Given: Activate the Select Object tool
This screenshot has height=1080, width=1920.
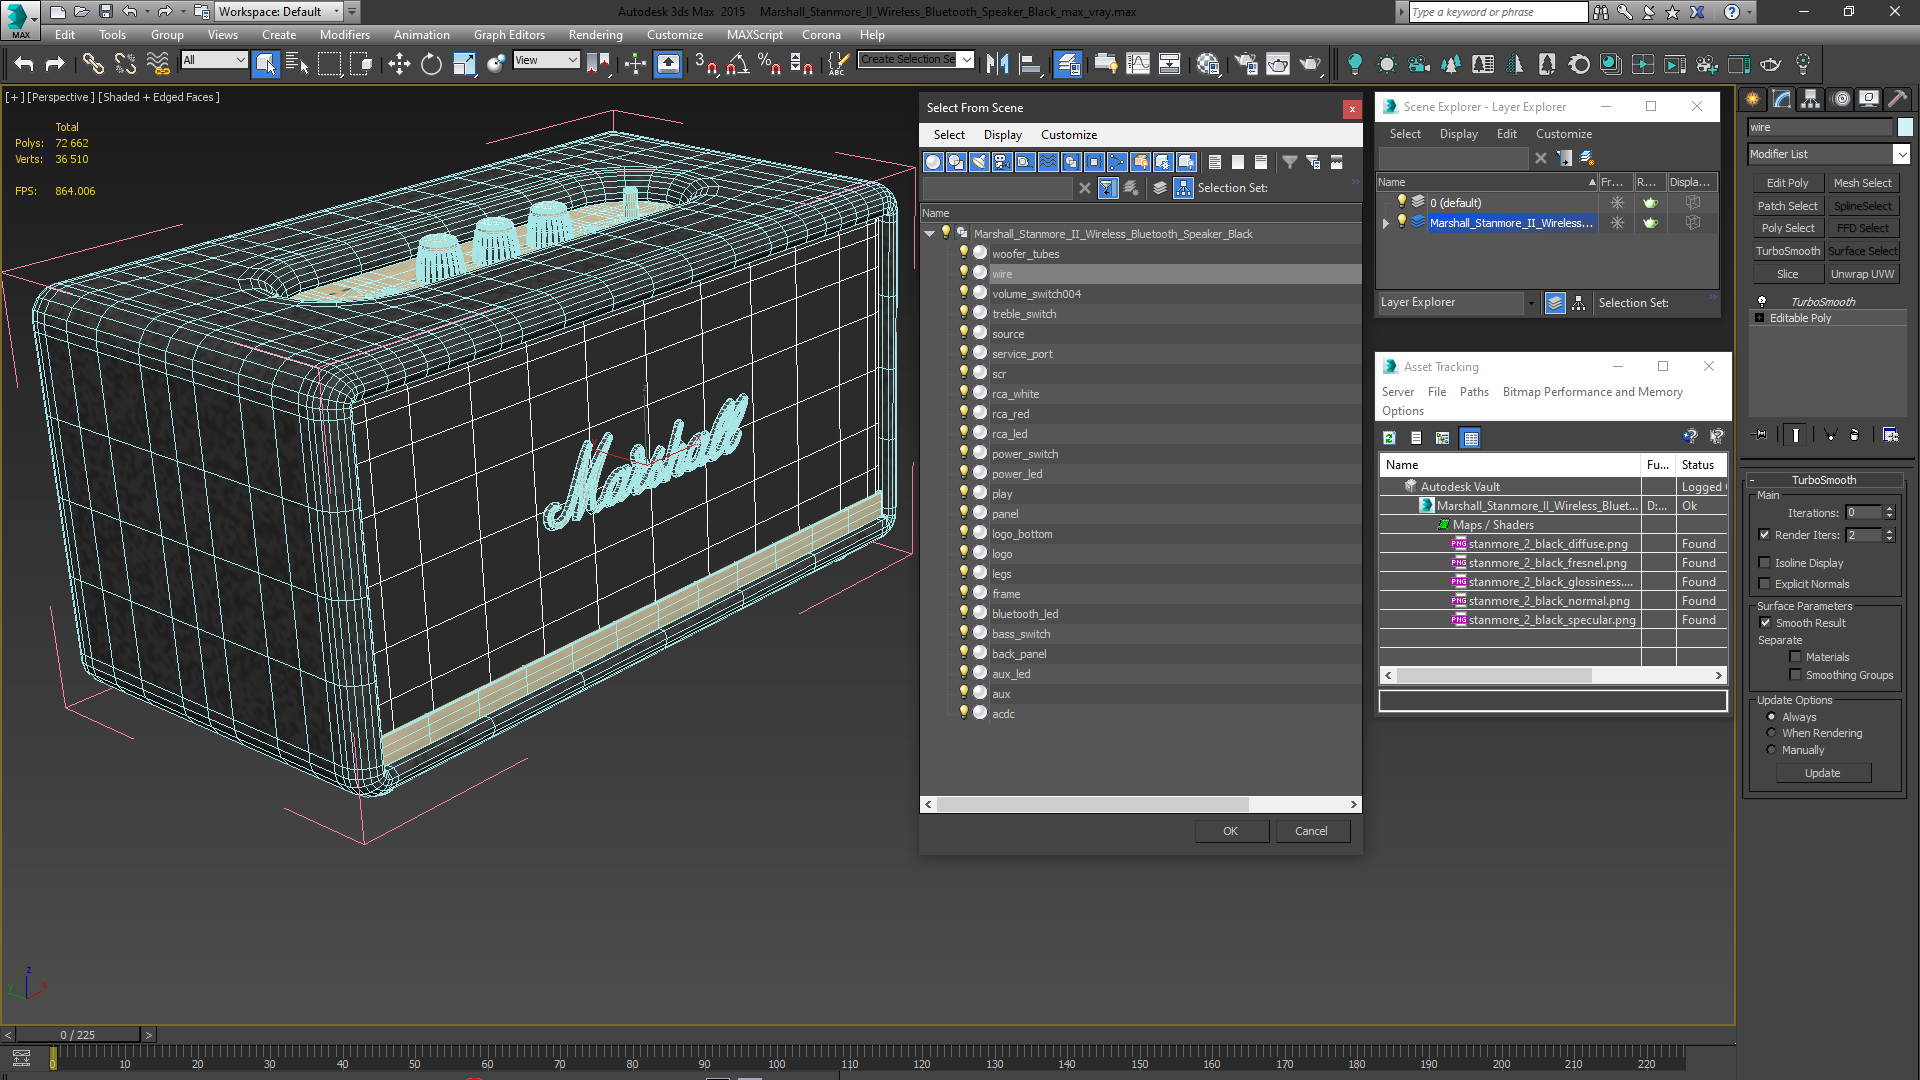Looking at the screenshot, I should pos(265,64).
